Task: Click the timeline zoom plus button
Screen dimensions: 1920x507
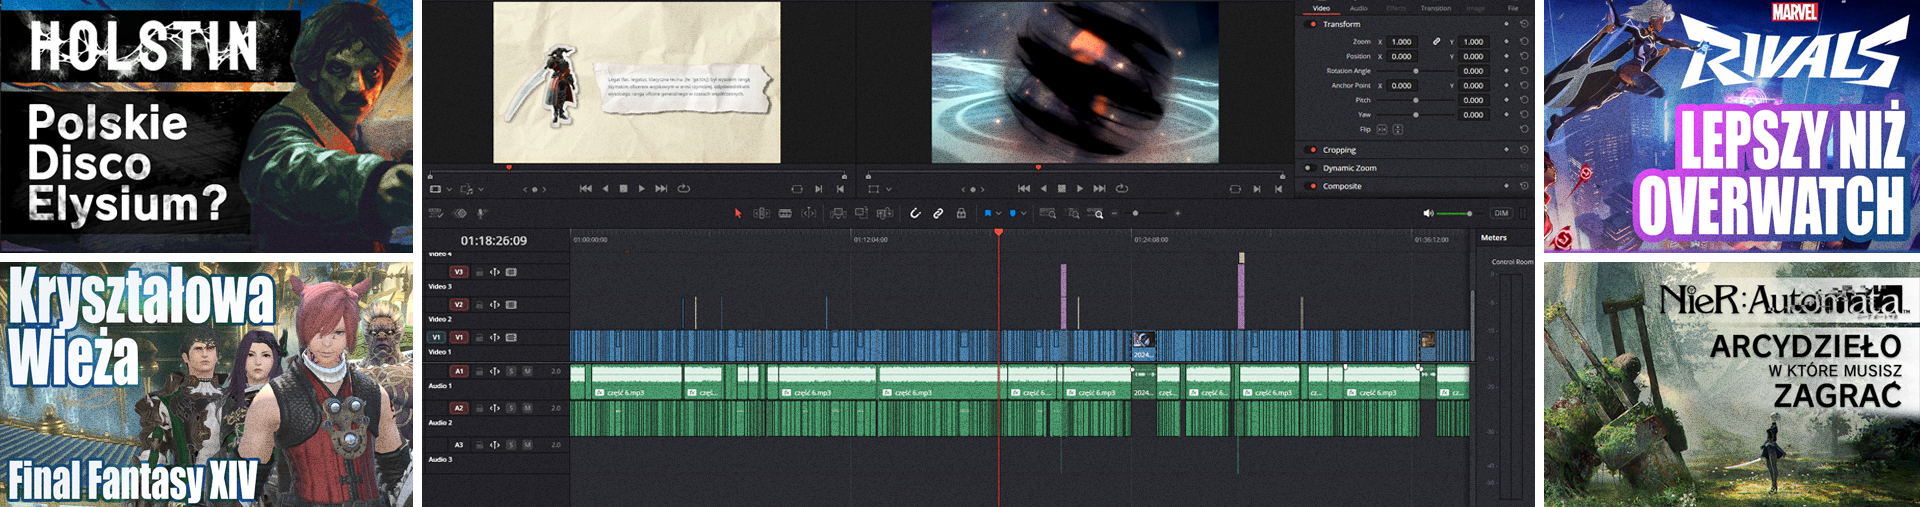Action: [1178, 213]
